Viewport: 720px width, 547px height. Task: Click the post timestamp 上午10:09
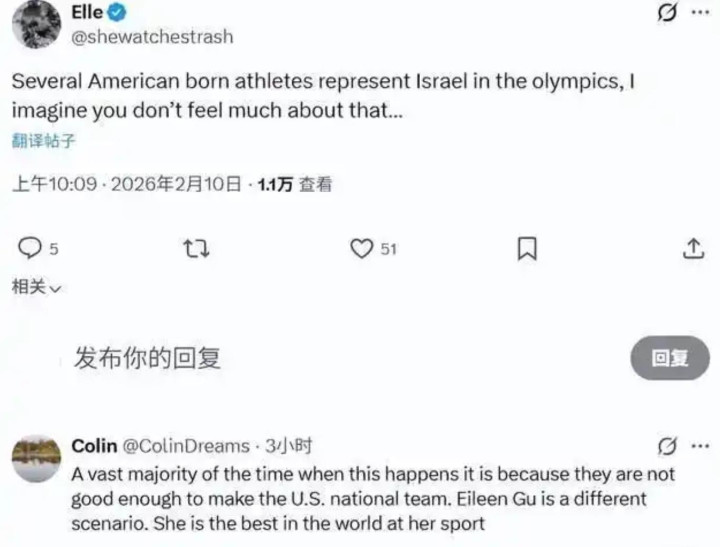[54, 184]
